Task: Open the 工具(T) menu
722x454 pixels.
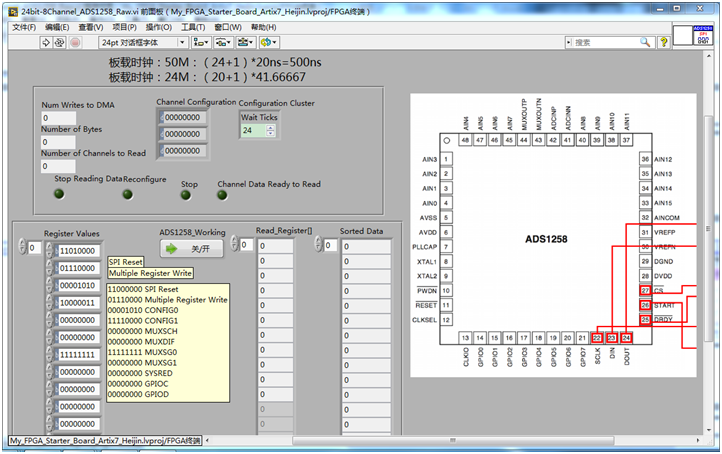Action: click(x=193, y=27)
